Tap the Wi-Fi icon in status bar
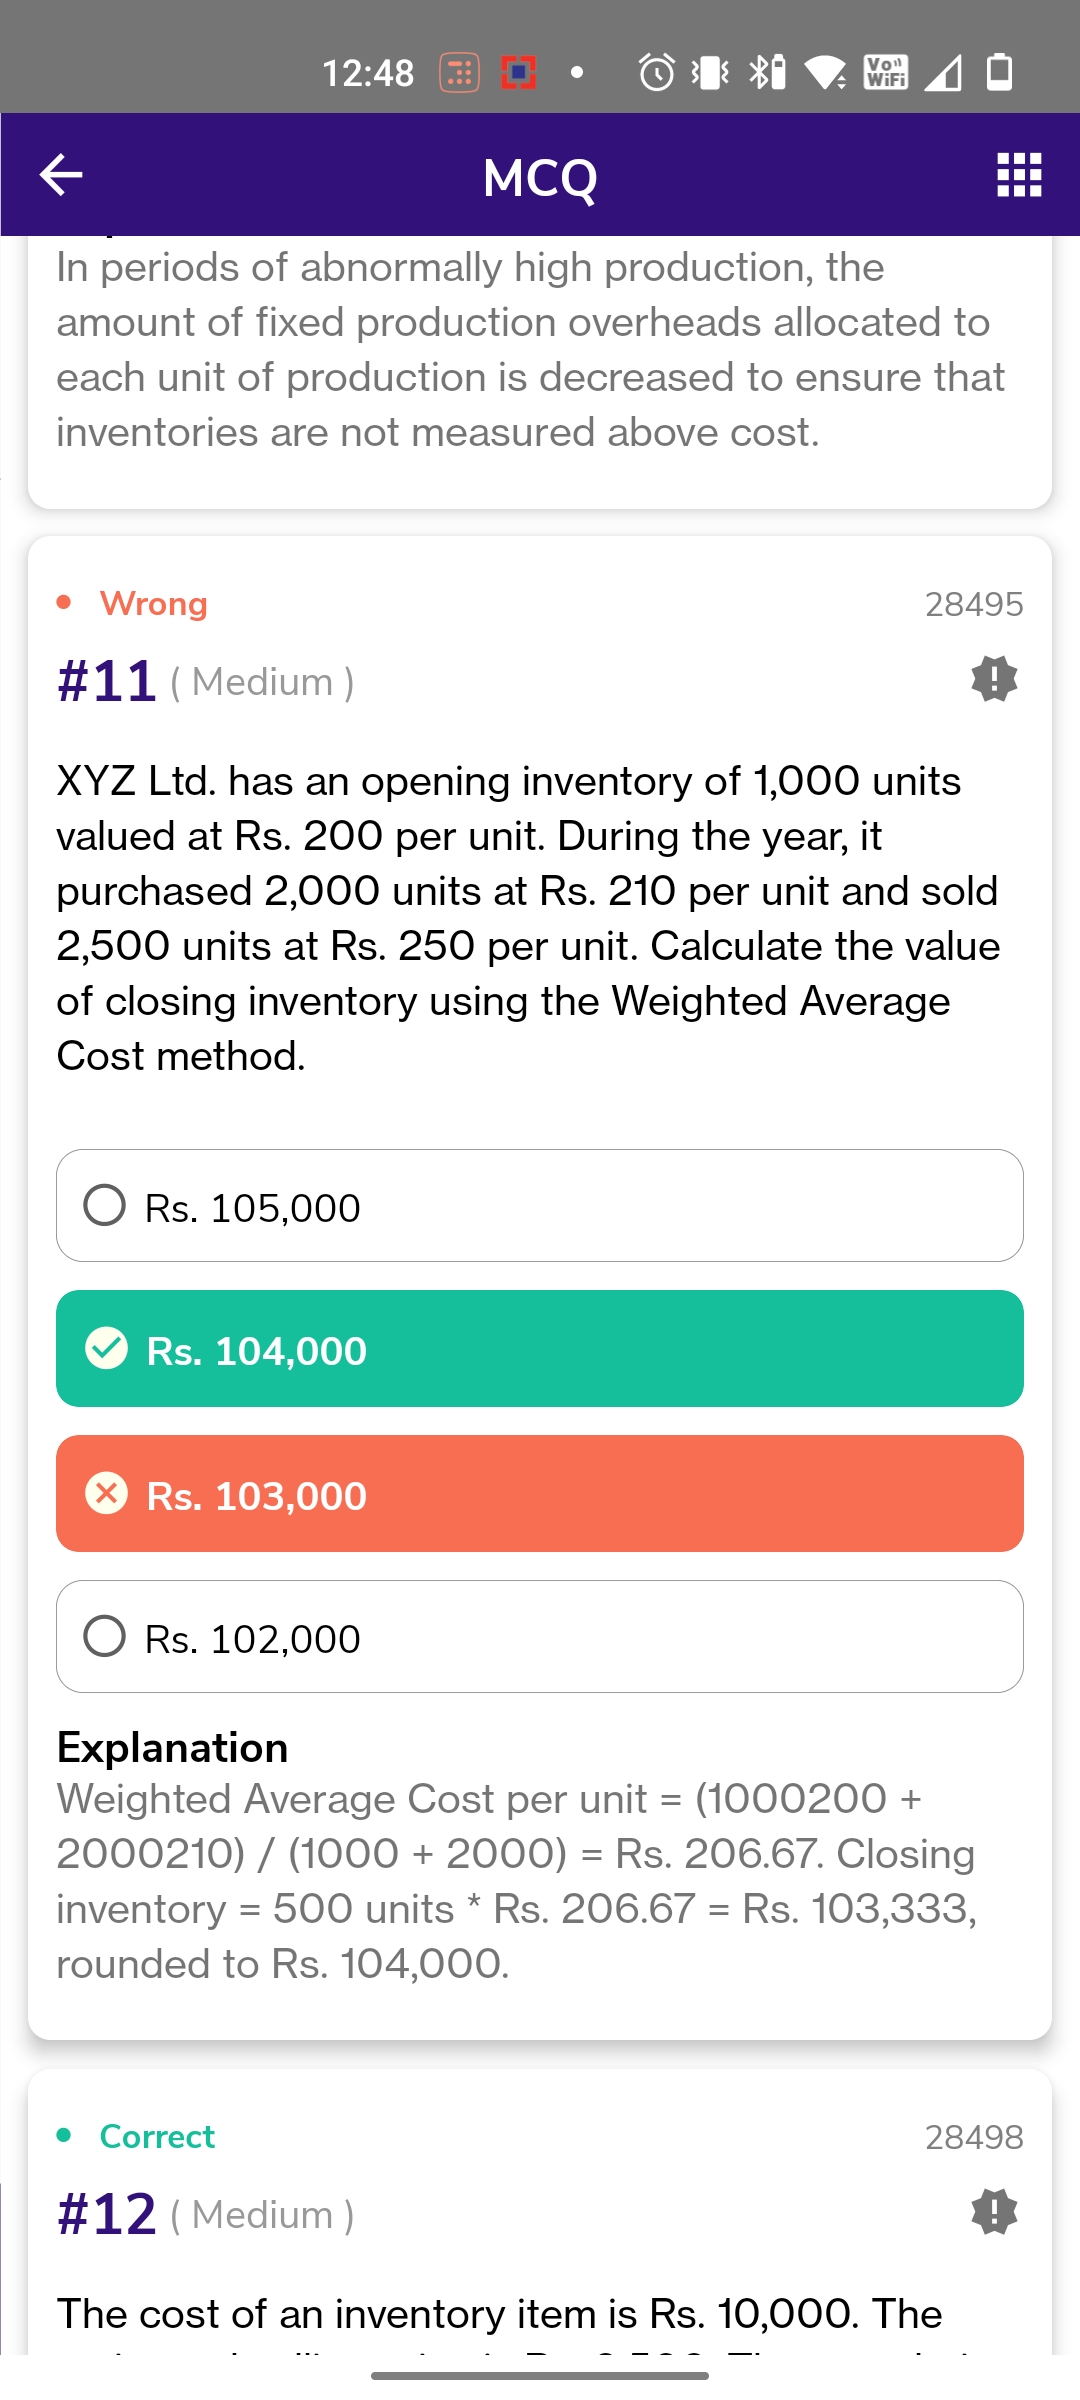The width and height of the screenshot is (1080, 2400). pos(825,72)
